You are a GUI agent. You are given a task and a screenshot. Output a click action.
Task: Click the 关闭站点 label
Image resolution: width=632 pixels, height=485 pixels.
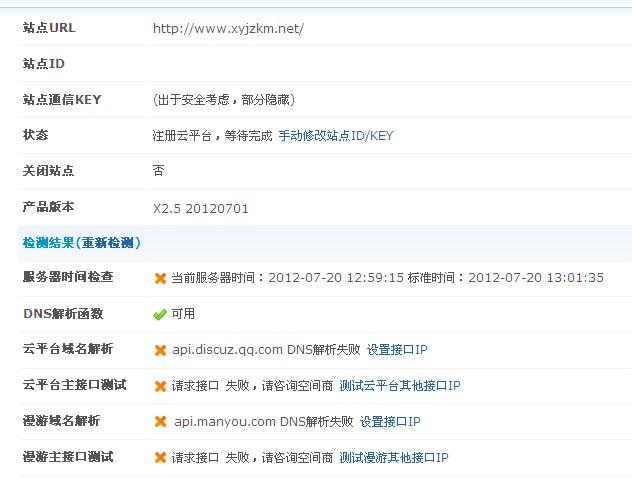tap(48, 171)
